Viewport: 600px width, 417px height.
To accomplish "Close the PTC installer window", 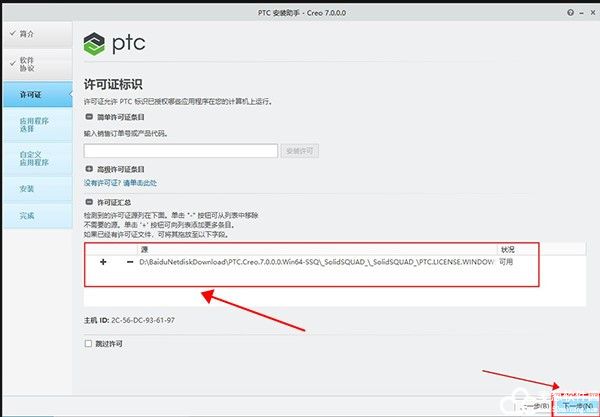I will point(593,13).
